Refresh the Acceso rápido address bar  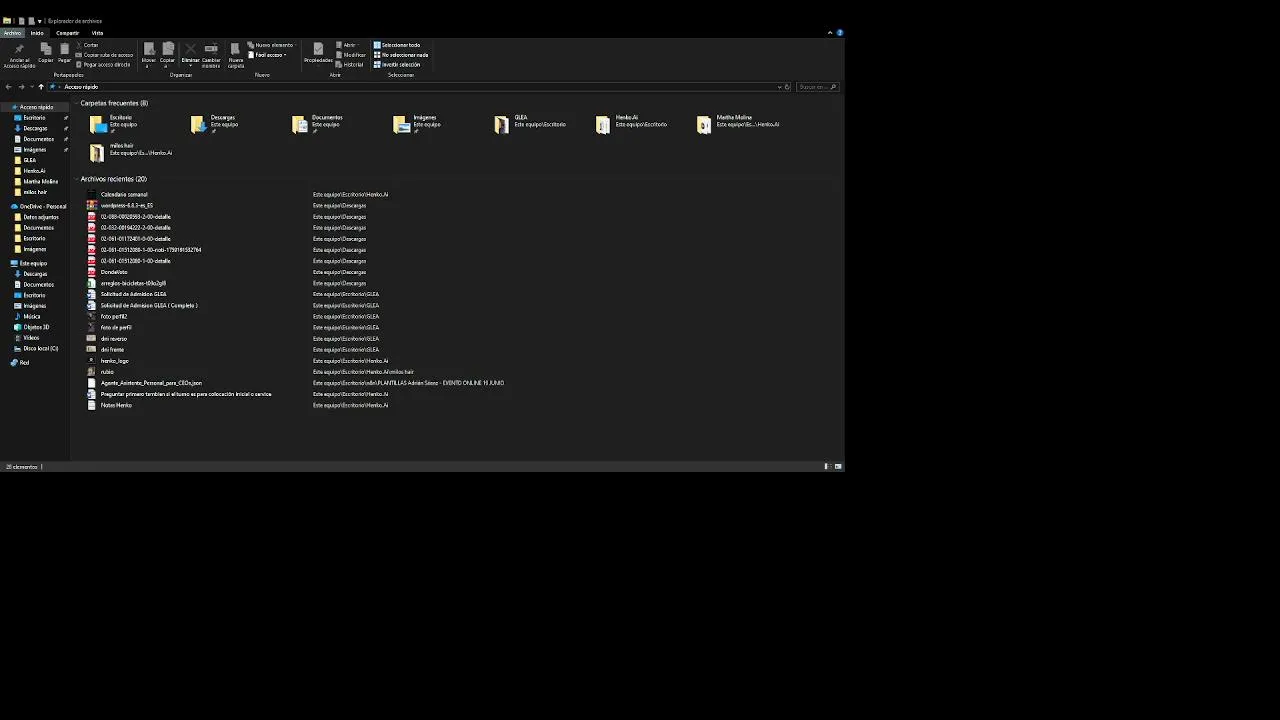click(788, 87)
